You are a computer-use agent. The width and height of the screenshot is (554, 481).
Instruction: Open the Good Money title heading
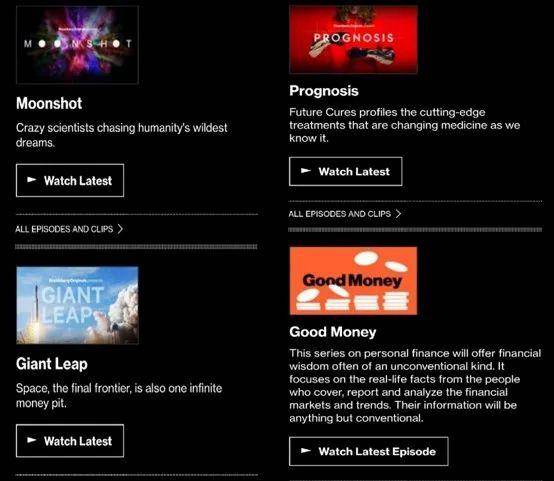pyautogui.click(x=333, y=332)
